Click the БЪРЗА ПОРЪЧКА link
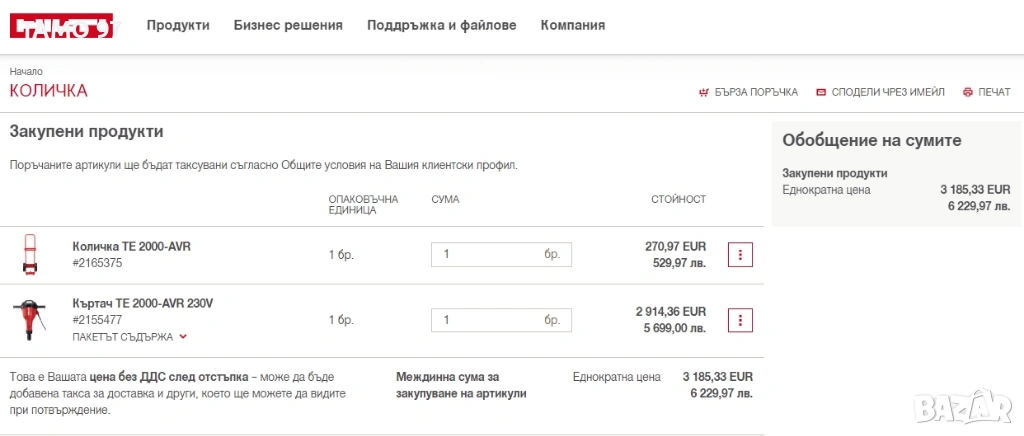 pyautogui.click(x=756, y=92)
